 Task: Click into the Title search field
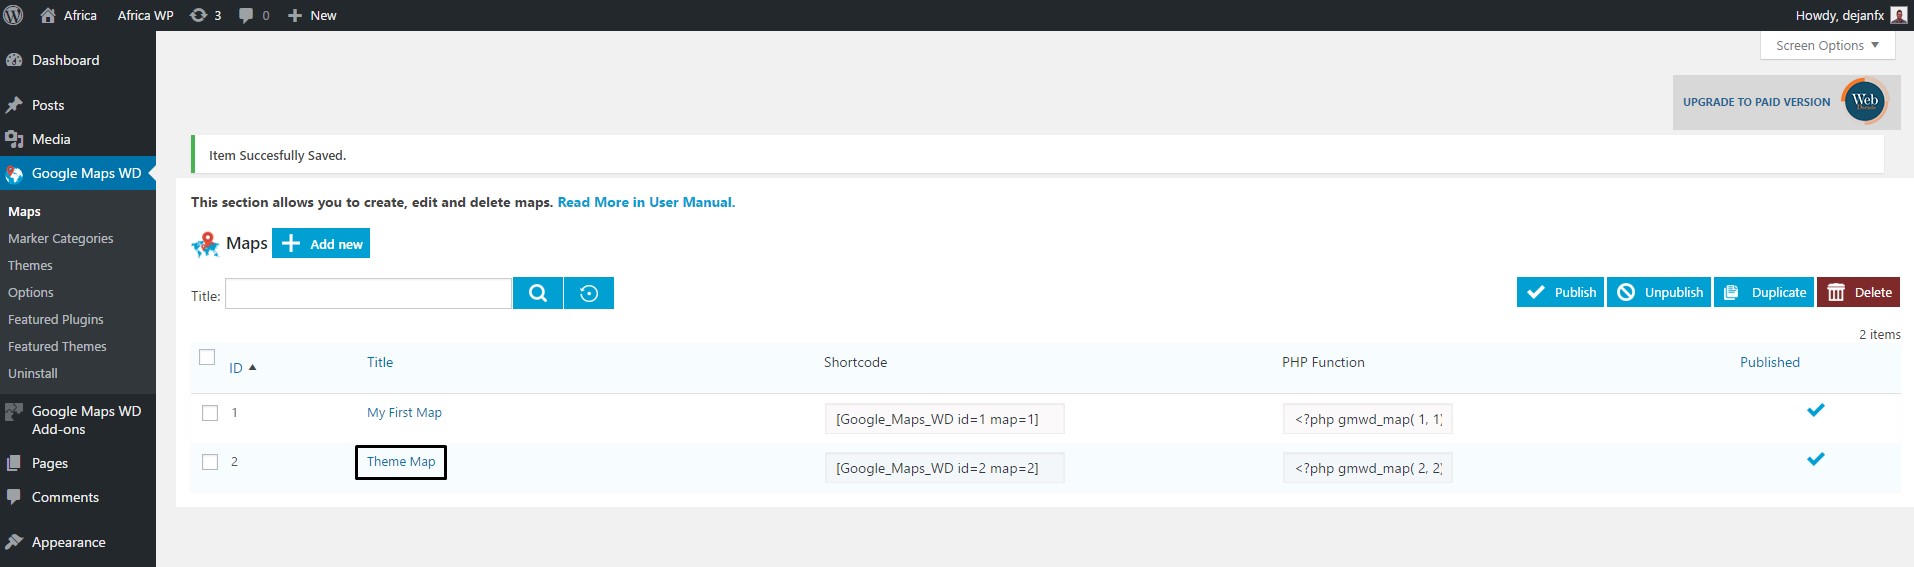368,294
